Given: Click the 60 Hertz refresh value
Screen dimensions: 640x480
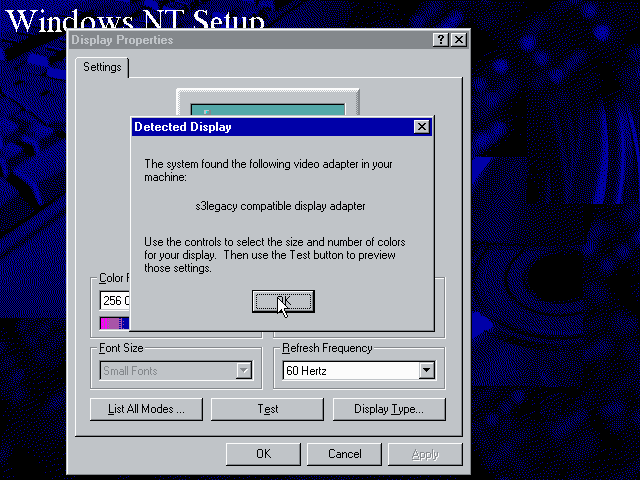Looking at the screenshot, I should (346, 371).
